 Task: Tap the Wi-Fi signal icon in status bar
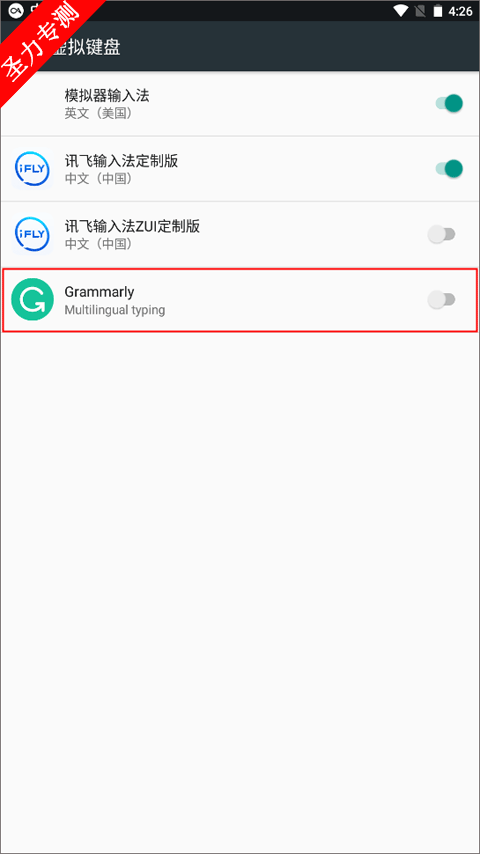[x=402, y=11]
